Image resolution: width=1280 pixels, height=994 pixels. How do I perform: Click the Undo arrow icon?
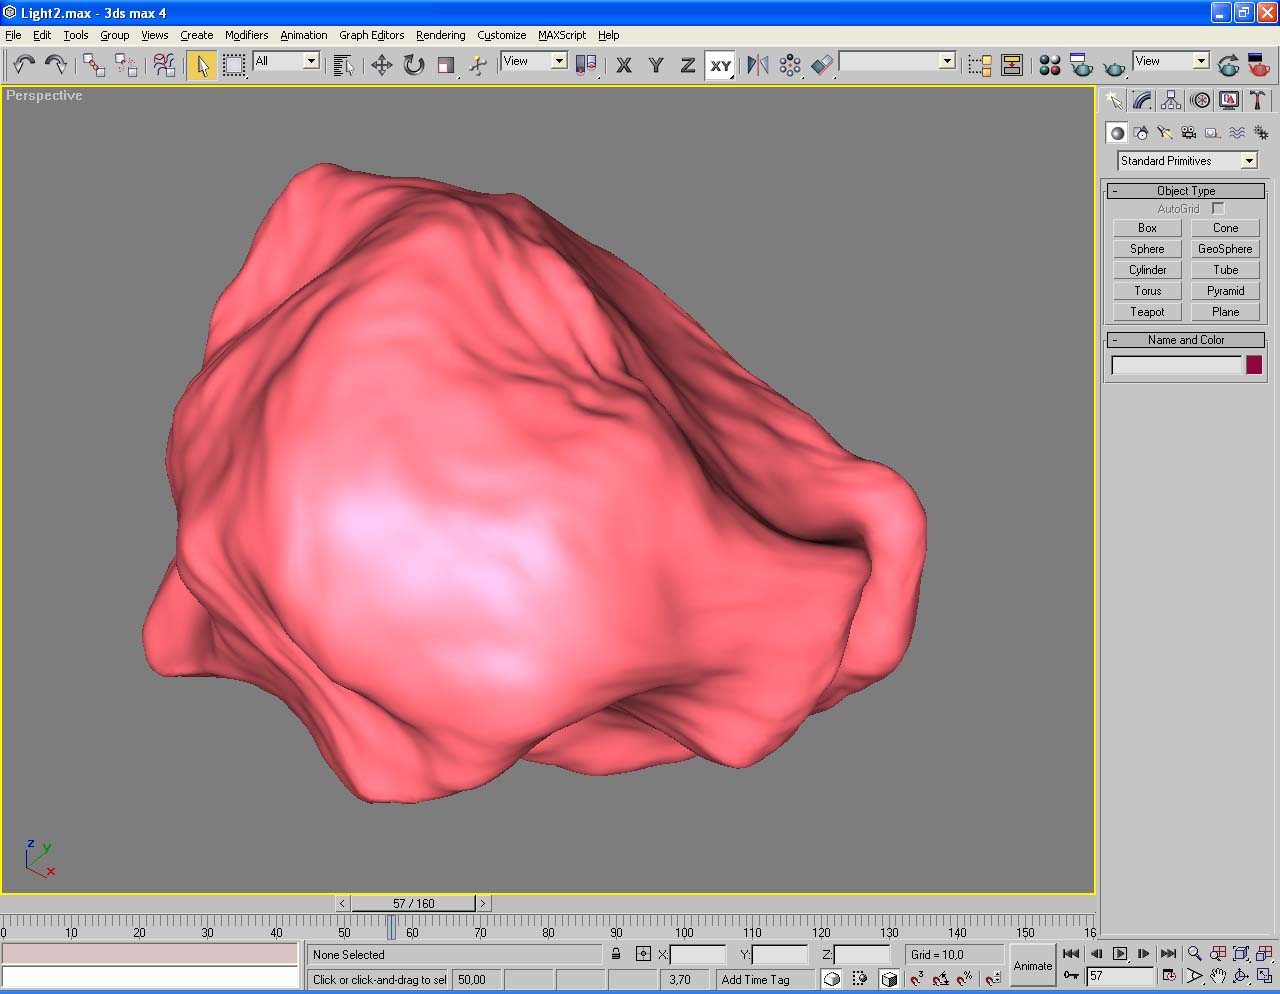tap(24, 66)
